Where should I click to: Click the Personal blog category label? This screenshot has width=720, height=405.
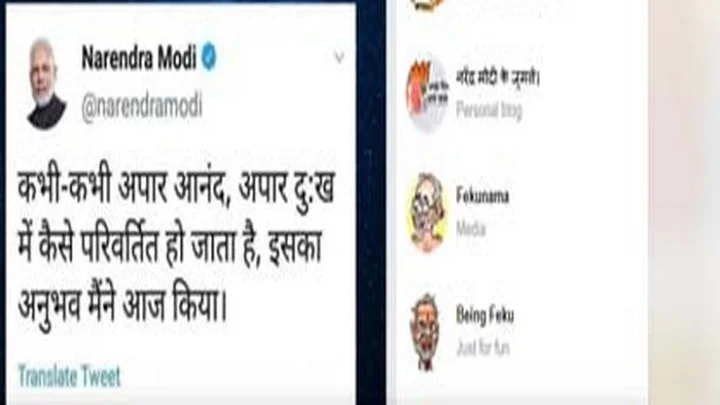pyautogui.click(x=489, y=110)
